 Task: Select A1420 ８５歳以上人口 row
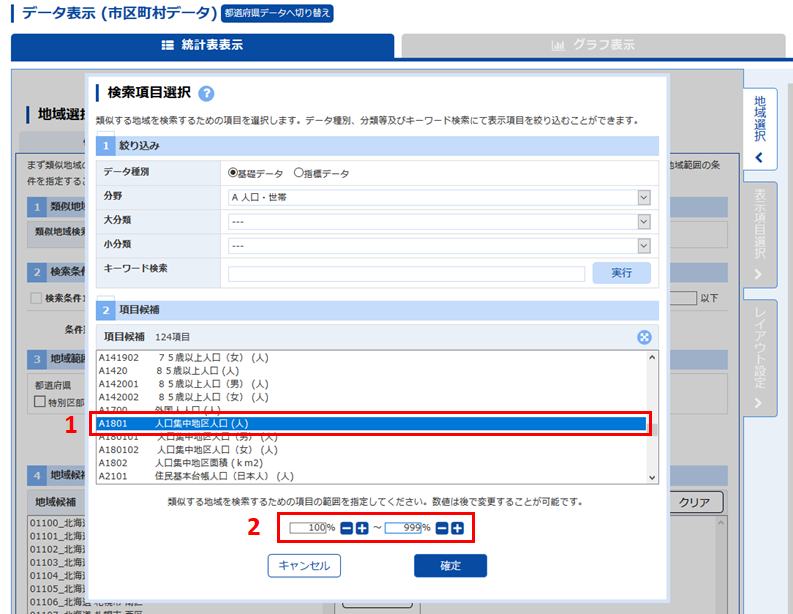coord(371,371)
